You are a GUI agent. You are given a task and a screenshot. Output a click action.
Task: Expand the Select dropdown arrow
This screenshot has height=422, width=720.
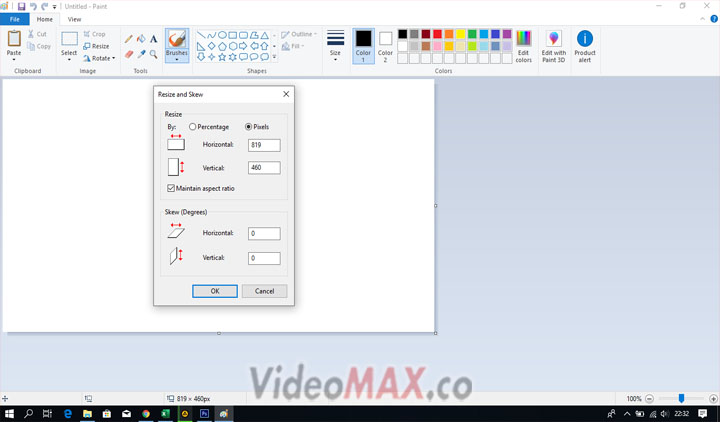point(69,60)
